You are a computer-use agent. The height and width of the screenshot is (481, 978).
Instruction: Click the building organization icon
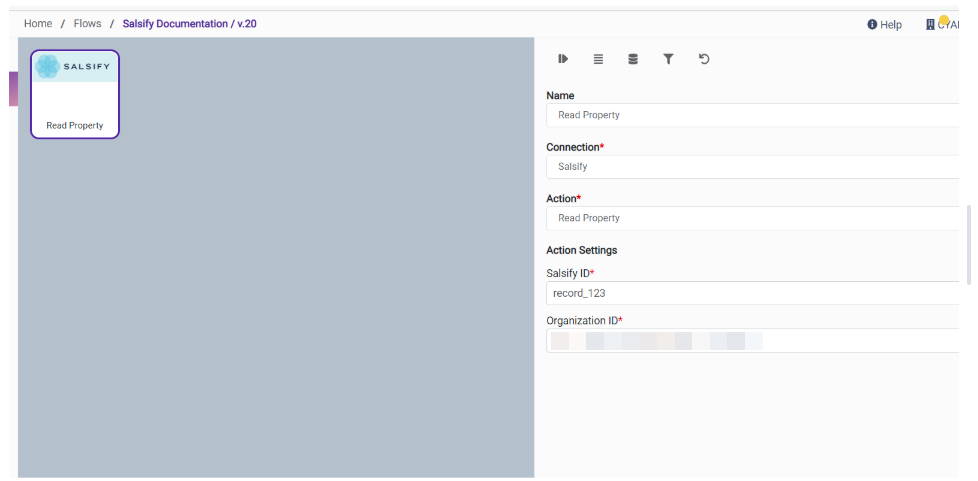(x=930, y=24)
